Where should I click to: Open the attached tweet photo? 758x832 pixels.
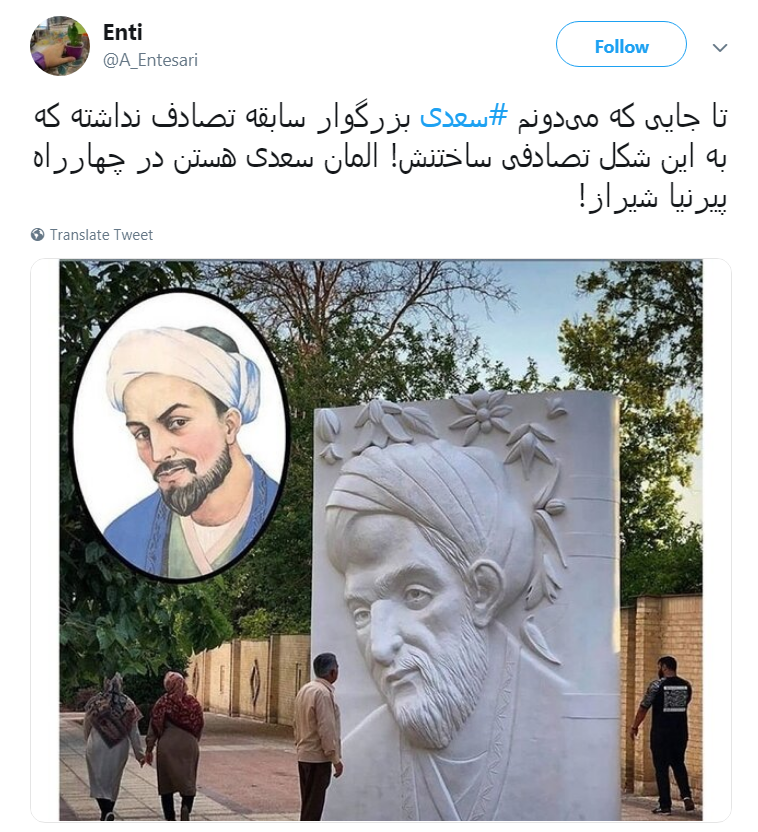pyautogui.click(x=381, y=540)
